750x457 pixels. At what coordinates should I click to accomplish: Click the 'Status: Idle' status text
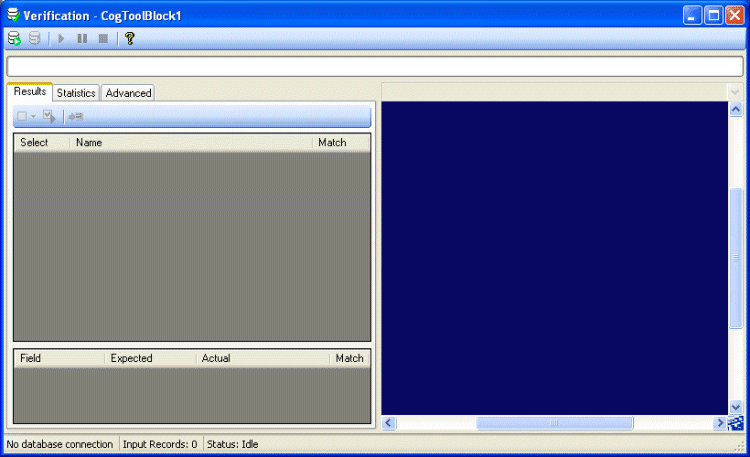[x=232, y=445]
